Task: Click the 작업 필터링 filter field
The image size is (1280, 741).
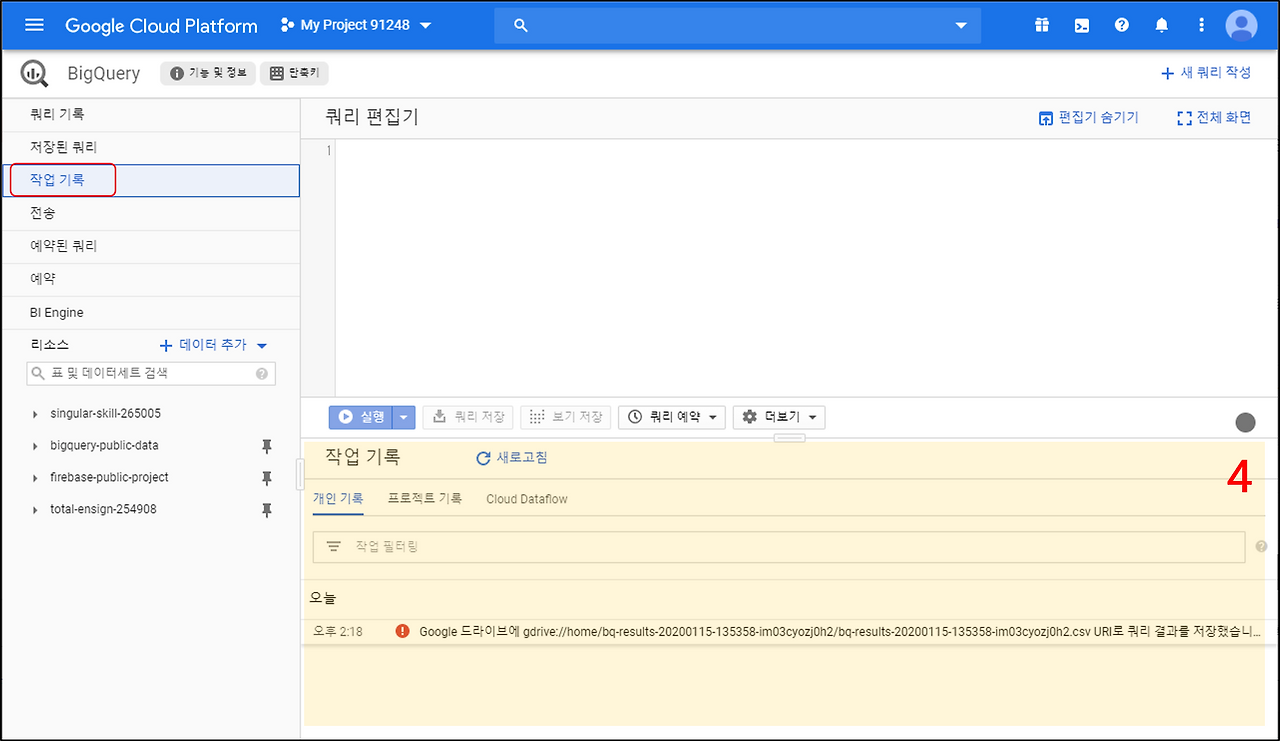Action: [x=779, y=546]
